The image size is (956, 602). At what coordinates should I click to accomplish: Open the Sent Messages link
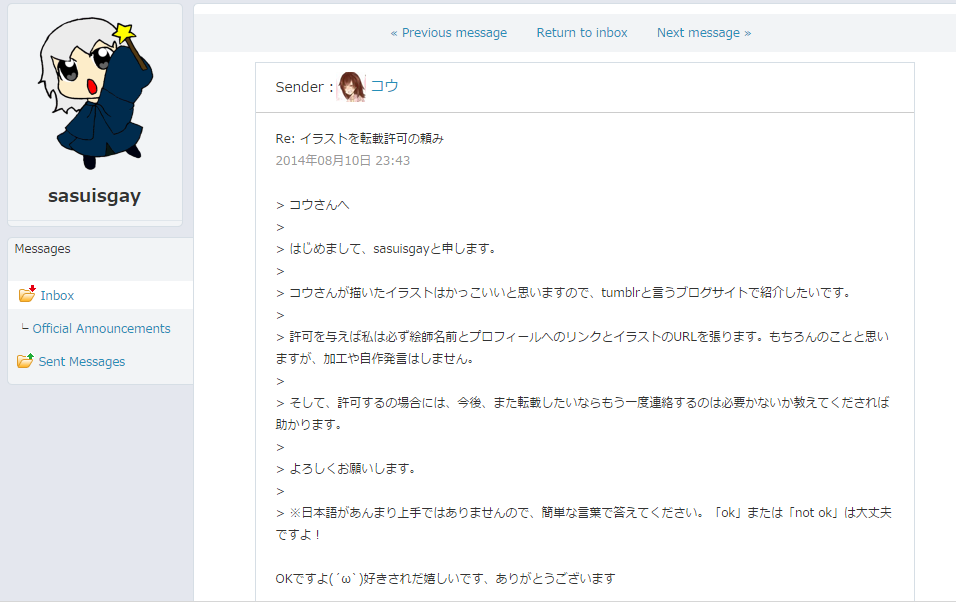tap(82, 362)
